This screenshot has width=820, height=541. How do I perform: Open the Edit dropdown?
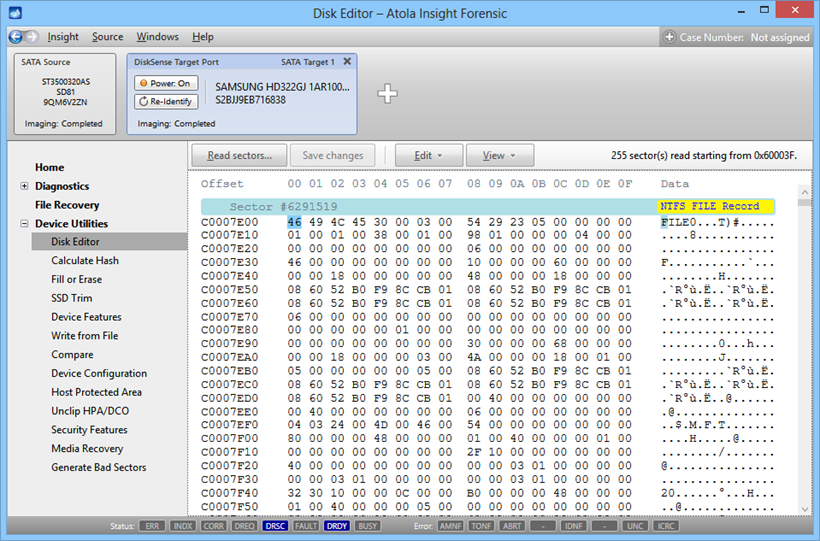click(x=429, y=155)
